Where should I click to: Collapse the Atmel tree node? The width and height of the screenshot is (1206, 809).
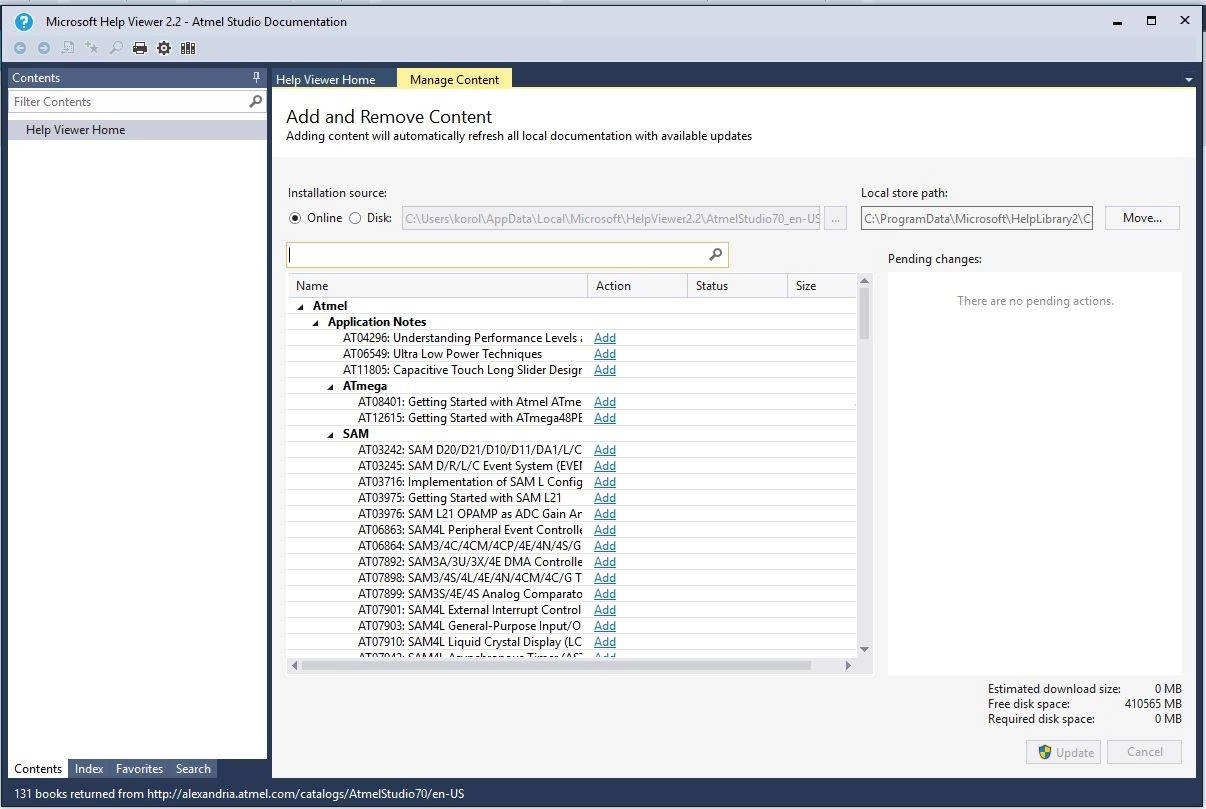[x=300, y=306]
